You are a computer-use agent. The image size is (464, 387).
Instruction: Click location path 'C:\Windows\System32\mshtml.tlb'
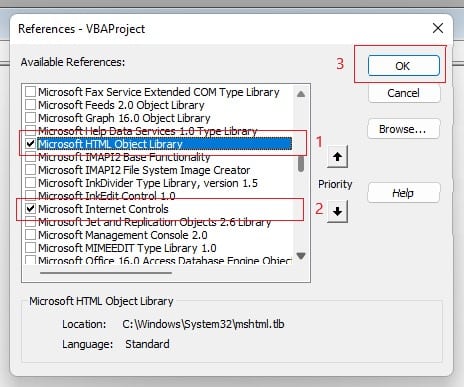point(203,324)
